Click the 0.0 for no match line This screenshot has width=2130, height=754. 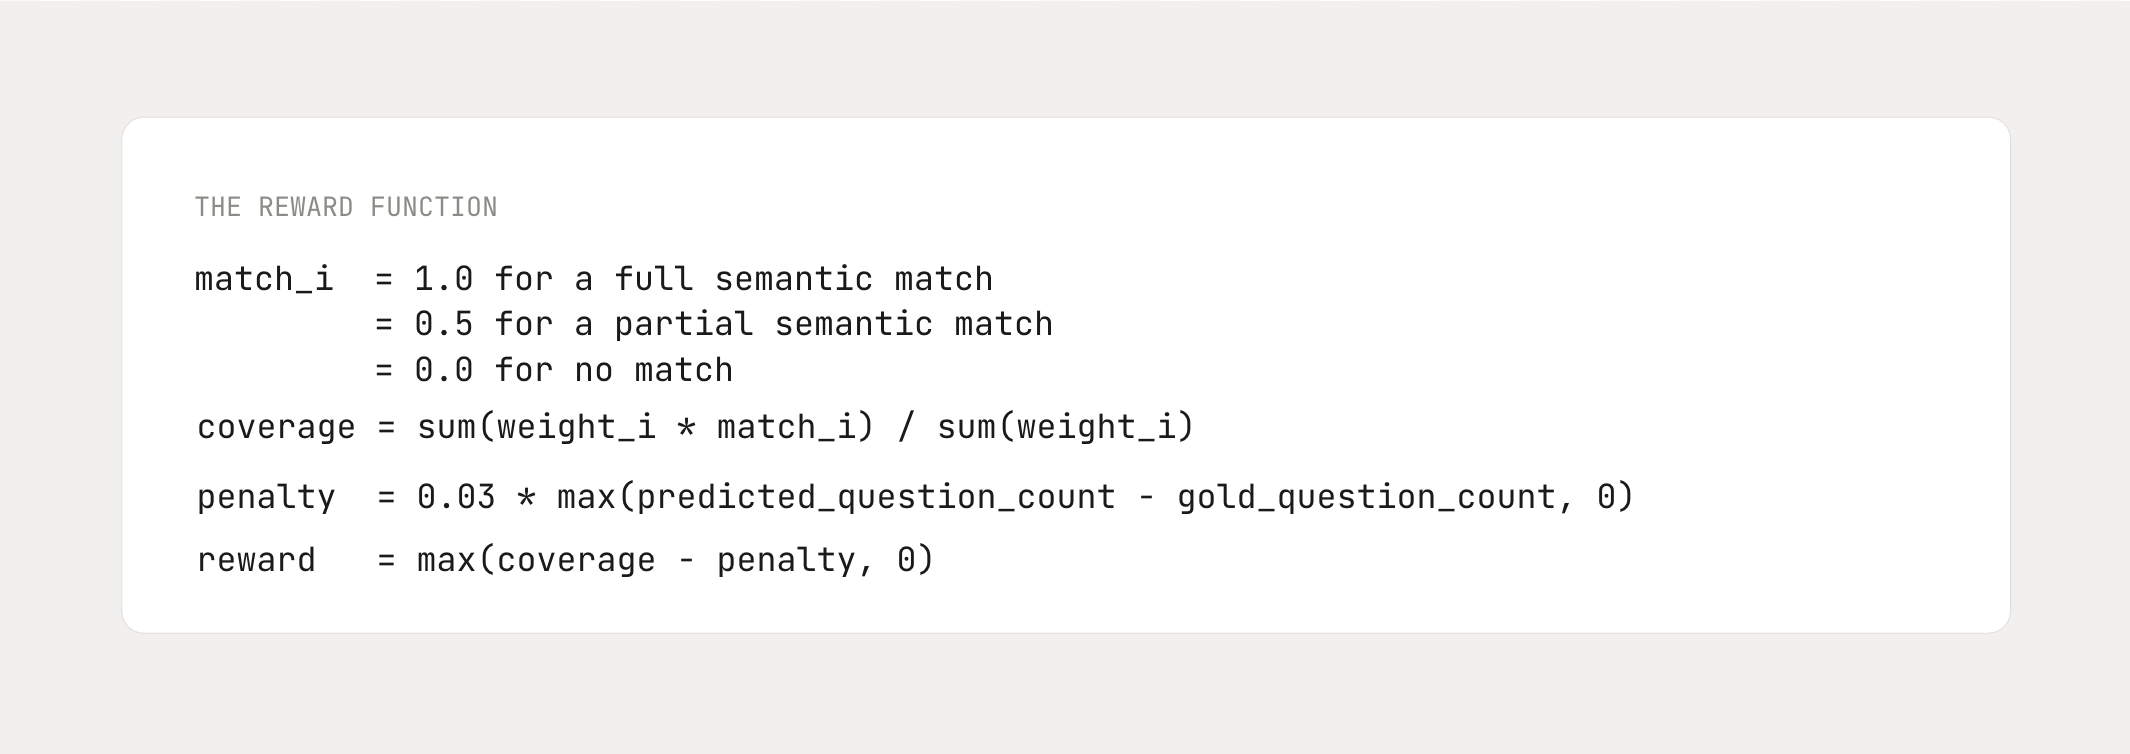pyautogui.click(x=554, y=370)
